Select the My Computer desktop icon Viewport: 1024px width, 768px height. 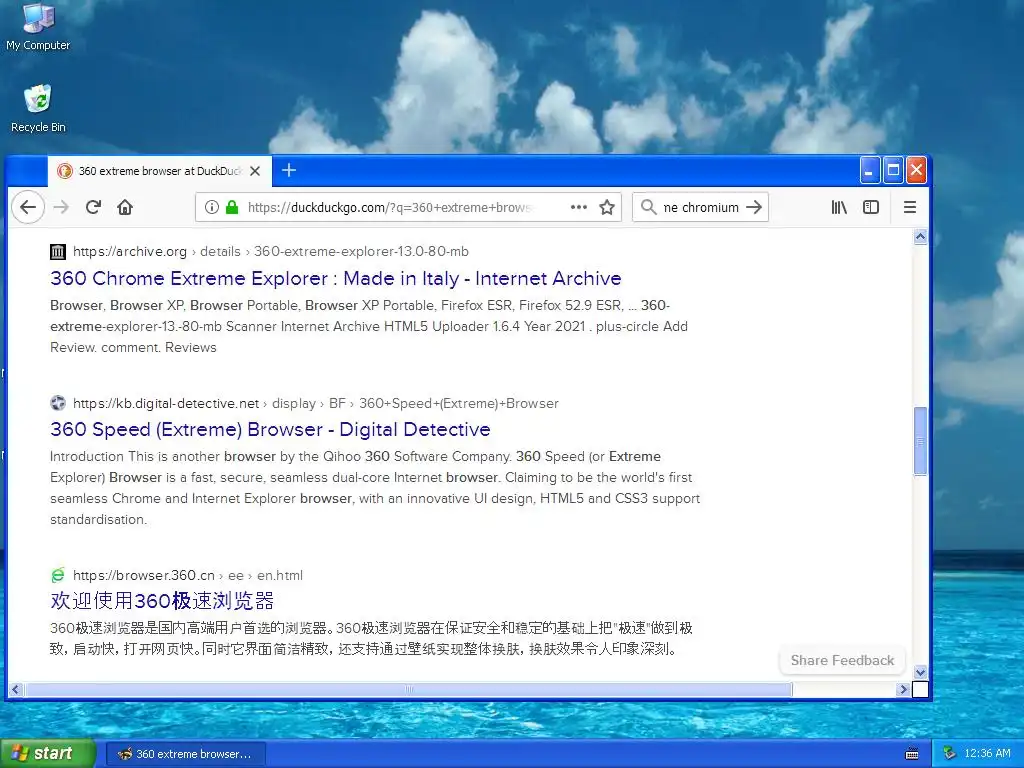click(38, 27)
